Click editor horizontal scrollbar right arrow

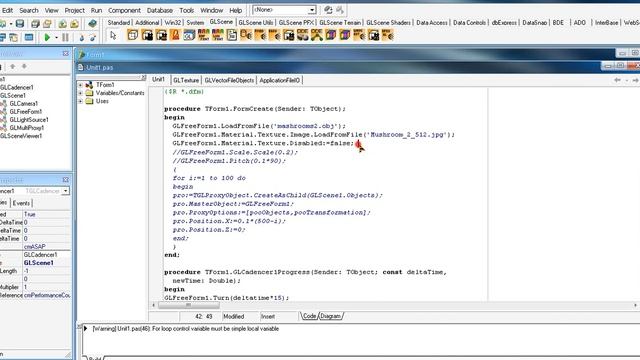point(635,305)
